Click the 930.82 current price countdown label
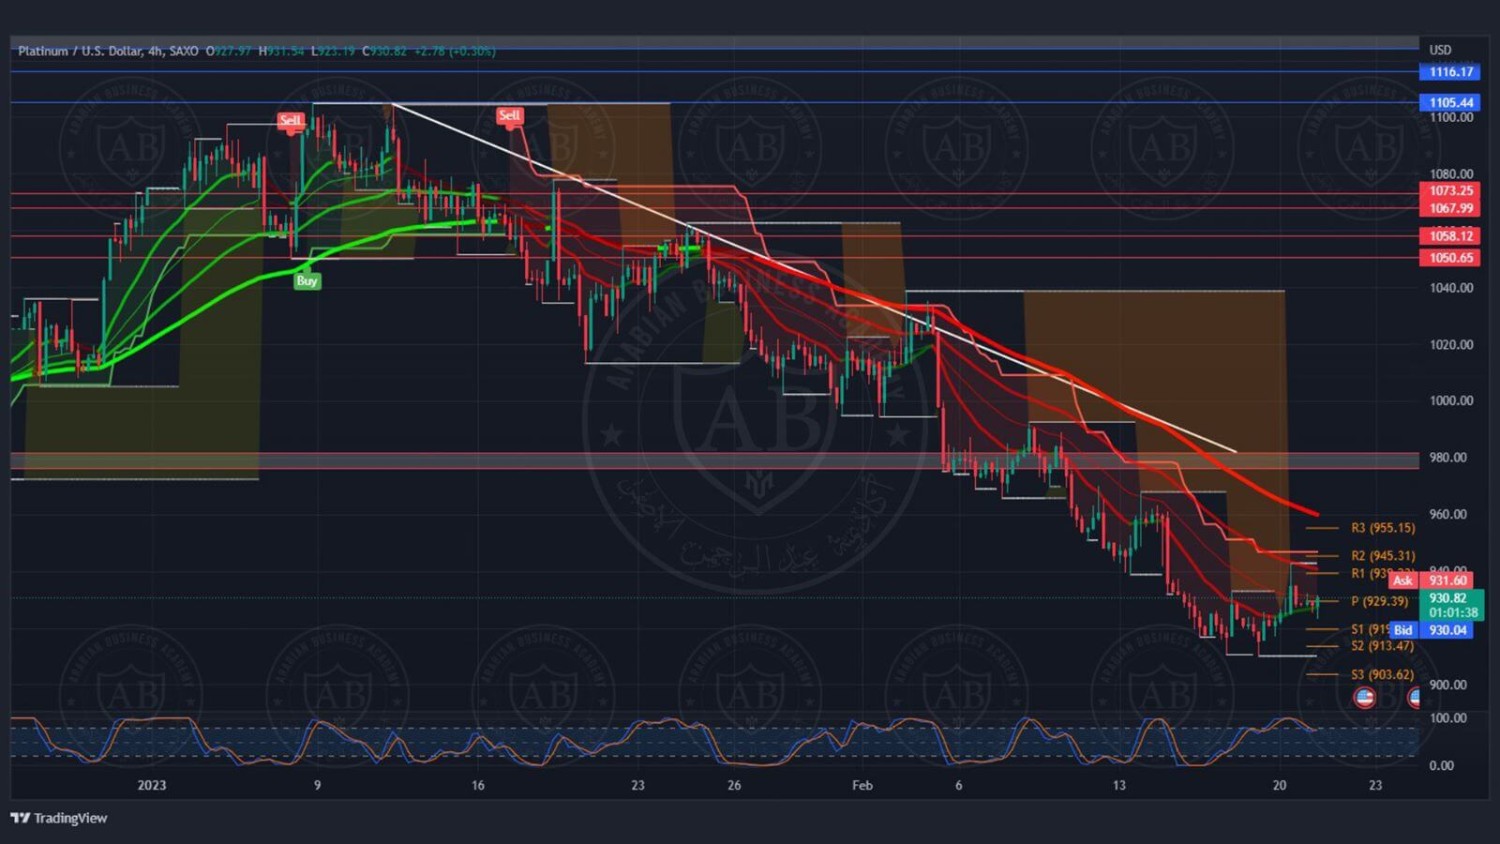The height and width of the screenshot is (844, 1500). [1452, 605]
